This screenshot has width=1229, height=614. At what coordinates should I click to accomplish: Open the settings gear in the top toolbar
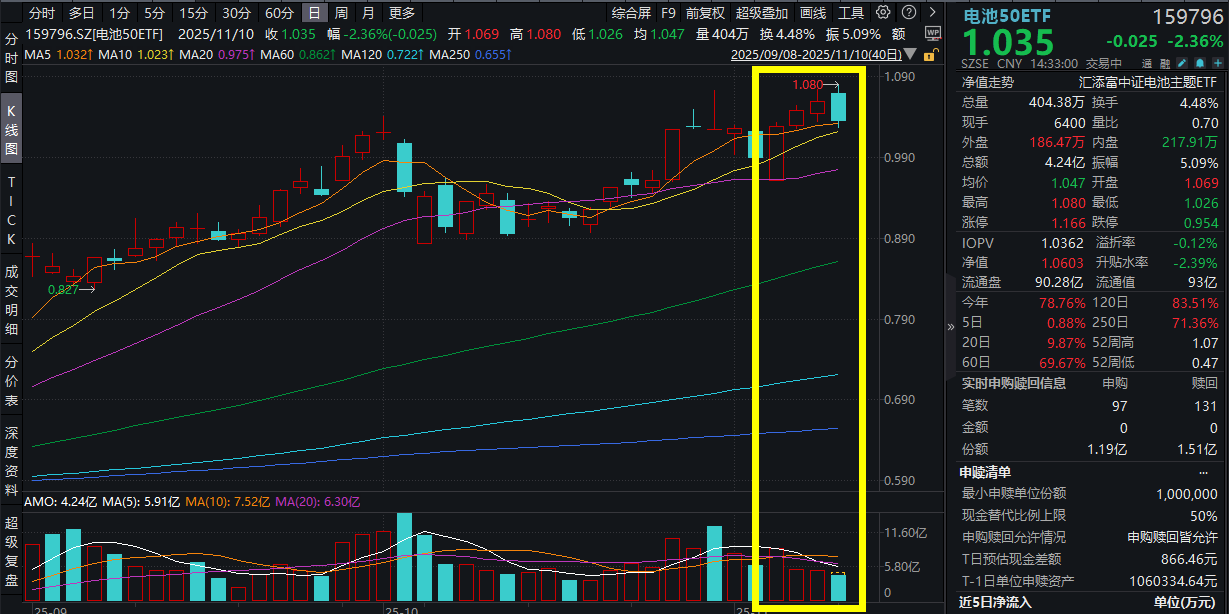click(x=883, y=12)
